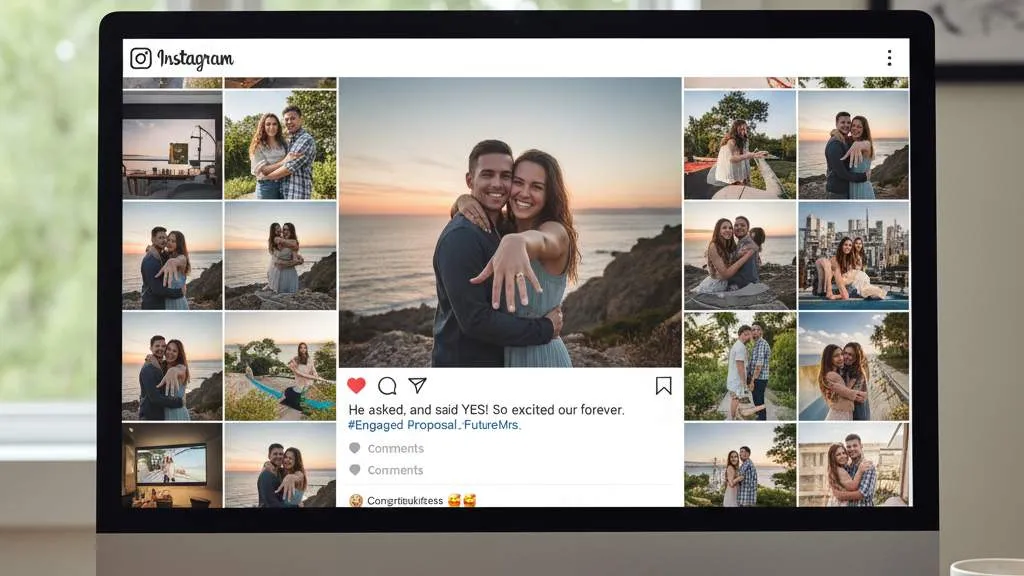The height and width of the screenshot is (576, 1024).
Task: Click the speech bubble icon beside first Comments
Action: [354, 449]
